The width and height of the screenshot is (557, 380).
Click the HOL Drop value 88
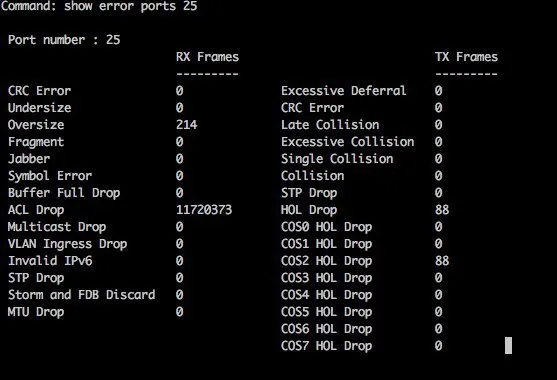442,210
